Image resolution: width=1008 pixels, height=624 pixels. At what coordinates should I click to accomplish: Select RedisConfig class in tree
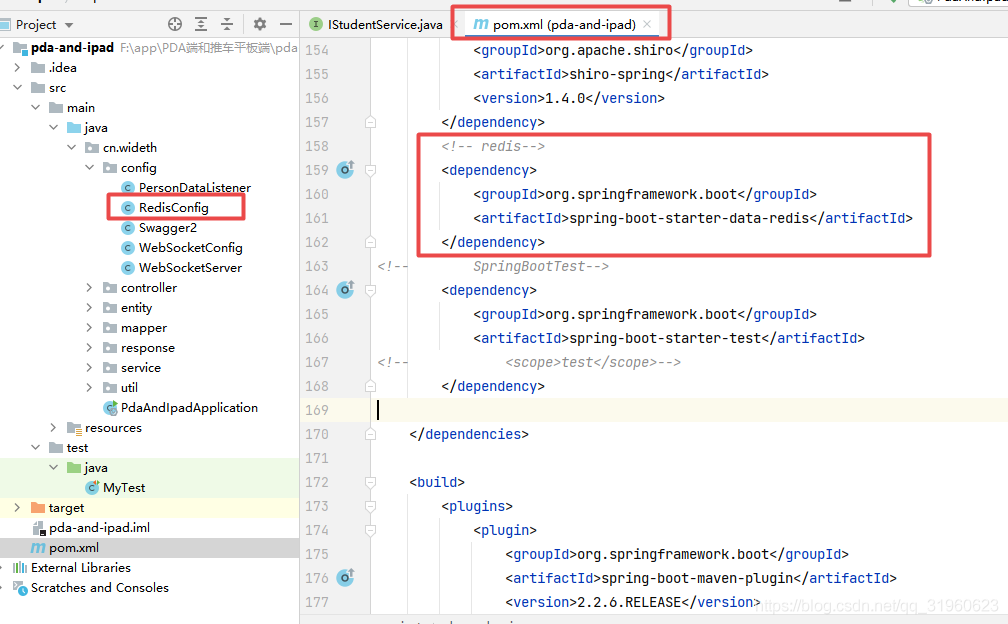[x=173, y=208]
